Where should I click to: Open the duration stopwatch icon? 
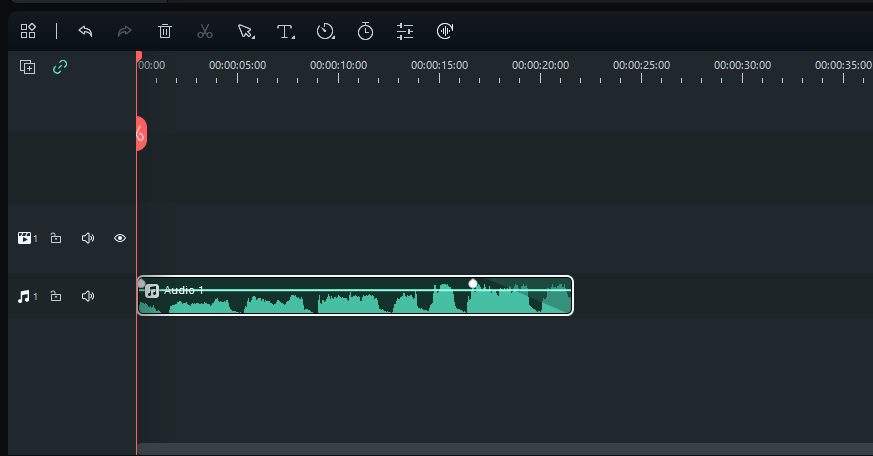pos(365,31)
